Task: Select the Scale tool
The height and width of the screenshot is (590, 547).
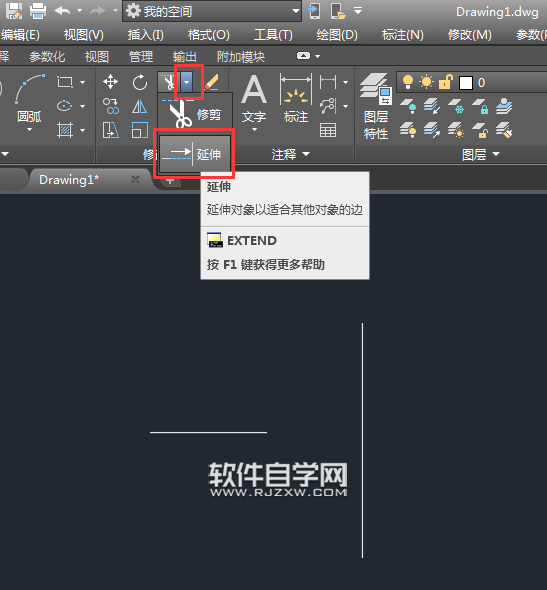Action: pos(140,130)
